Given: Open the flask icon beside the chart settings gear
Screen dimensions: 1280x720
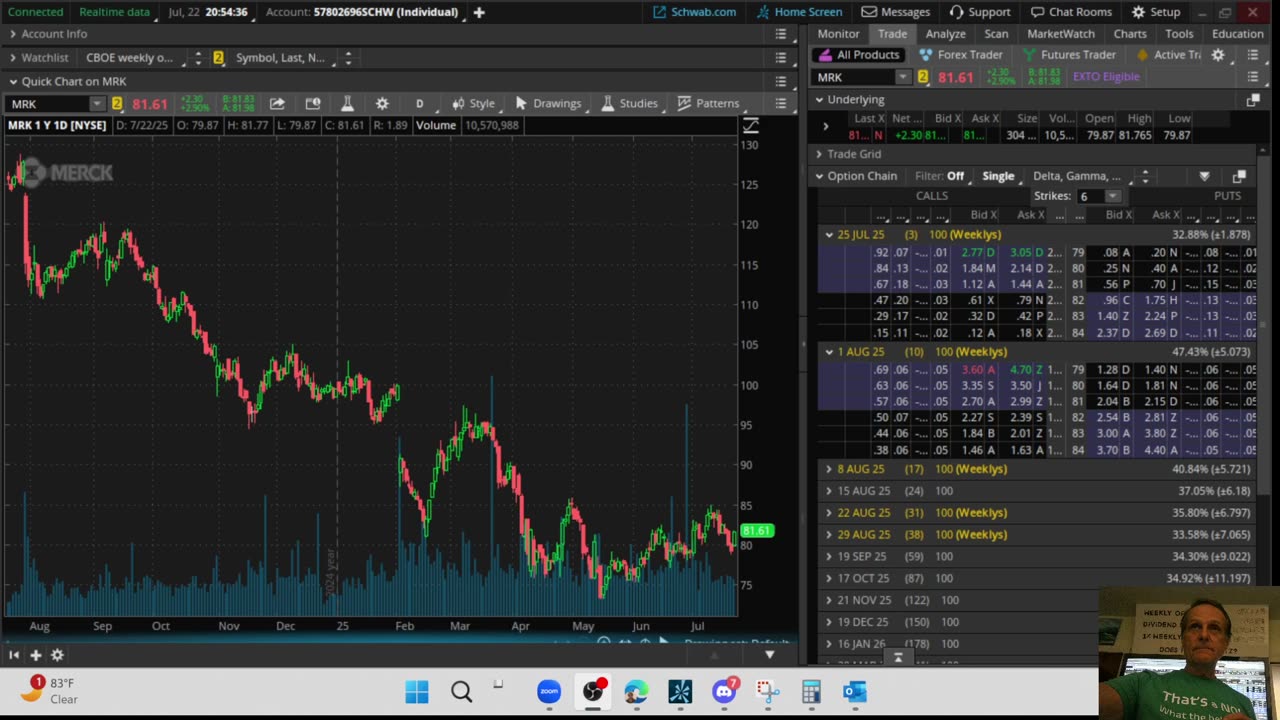Looking at the screenshot, I should click(347, 103).
